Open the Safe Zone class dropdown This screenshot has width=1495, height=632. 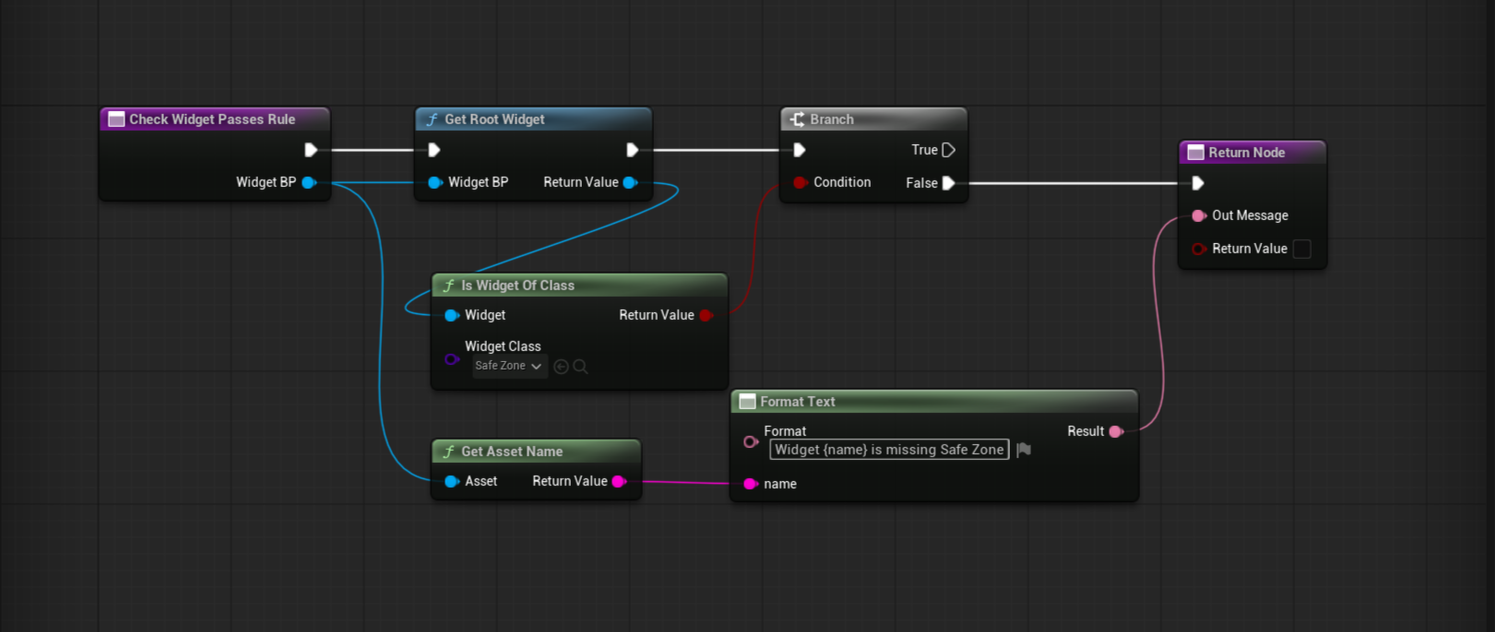click(x=509, y=366)
